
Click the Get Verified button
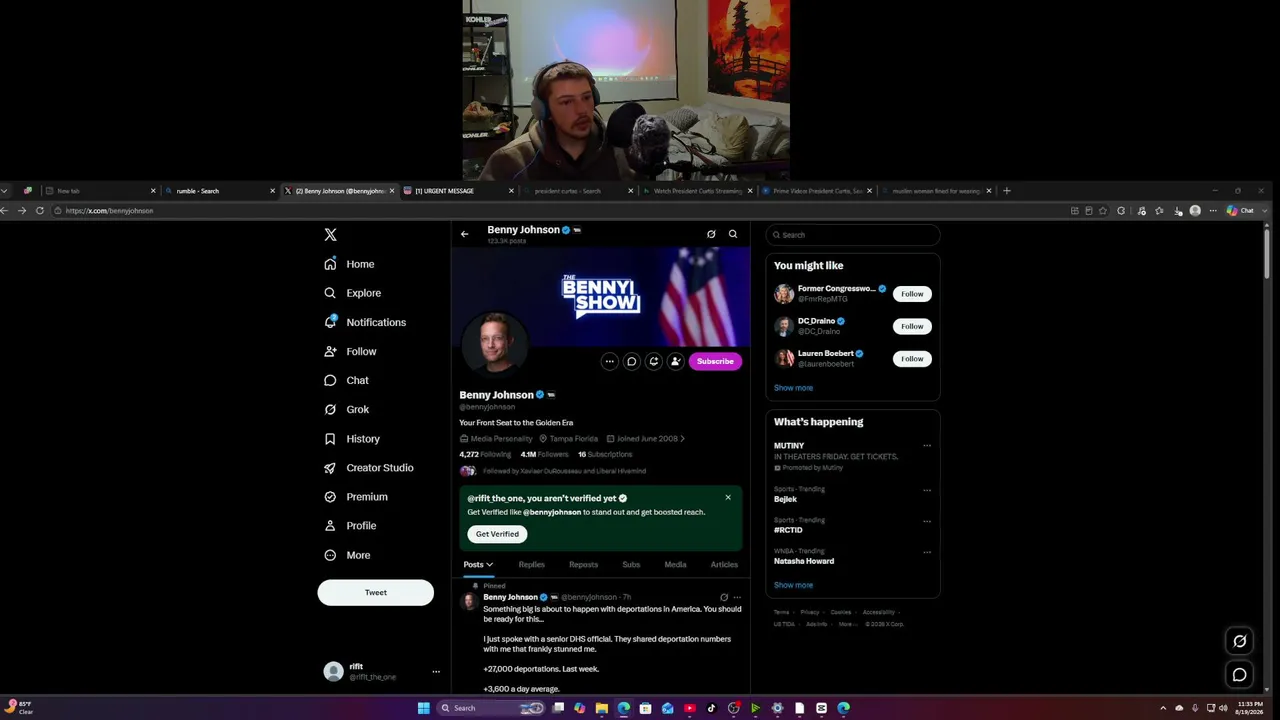pos(497,534)
